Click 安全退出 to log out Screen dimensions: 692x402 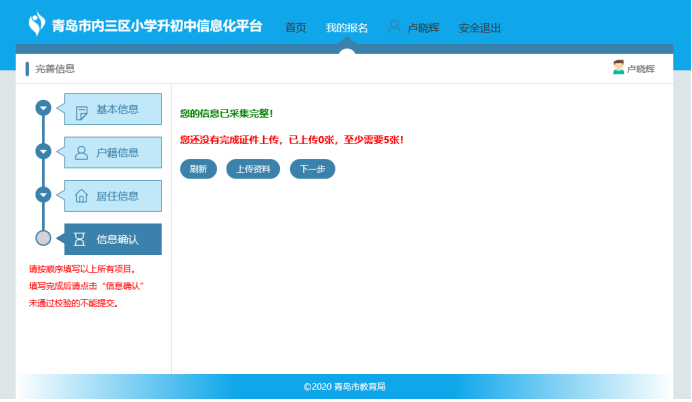(480, 28)
